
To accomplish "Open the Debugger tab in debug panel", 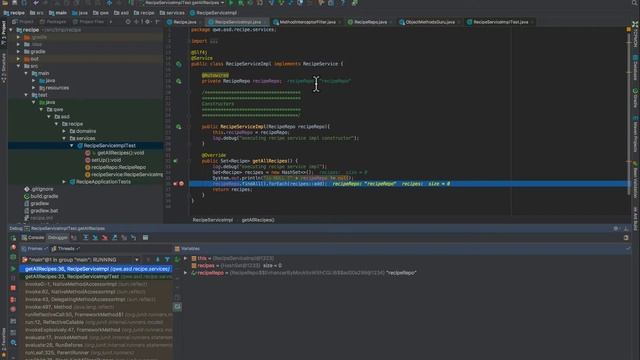I will tap(57, 238).
